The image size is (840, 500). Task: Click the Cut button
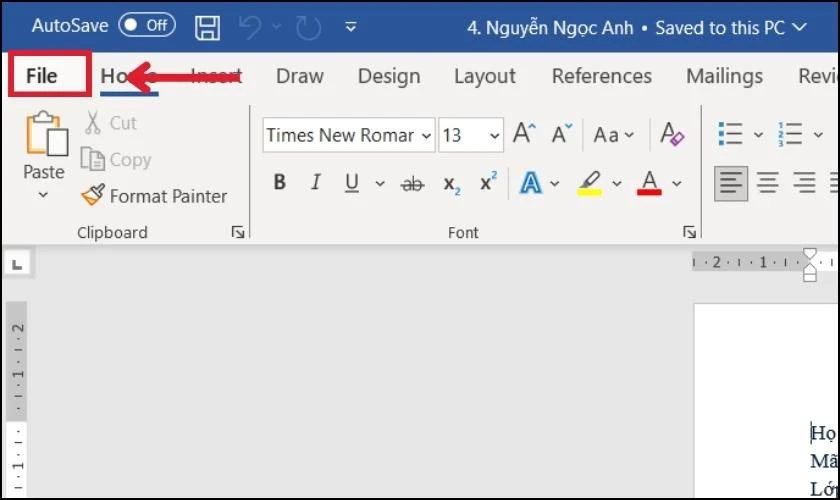110,123
